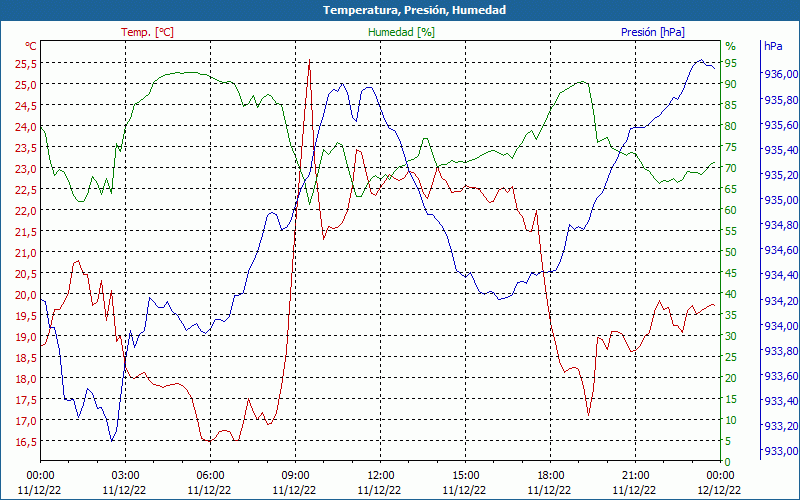800x500 pixels.
Task: Click the blue "hPa" unit label
Action: 773,46
